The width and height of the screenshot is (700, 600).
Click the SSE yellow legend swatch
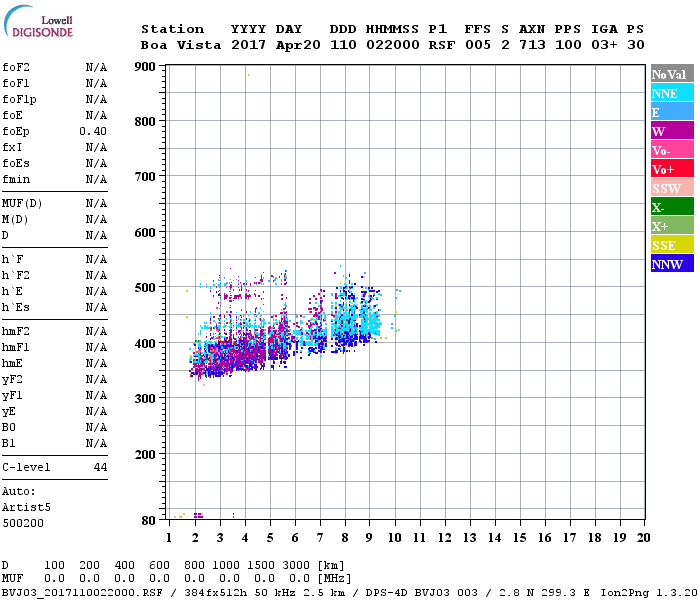(672, 245)
